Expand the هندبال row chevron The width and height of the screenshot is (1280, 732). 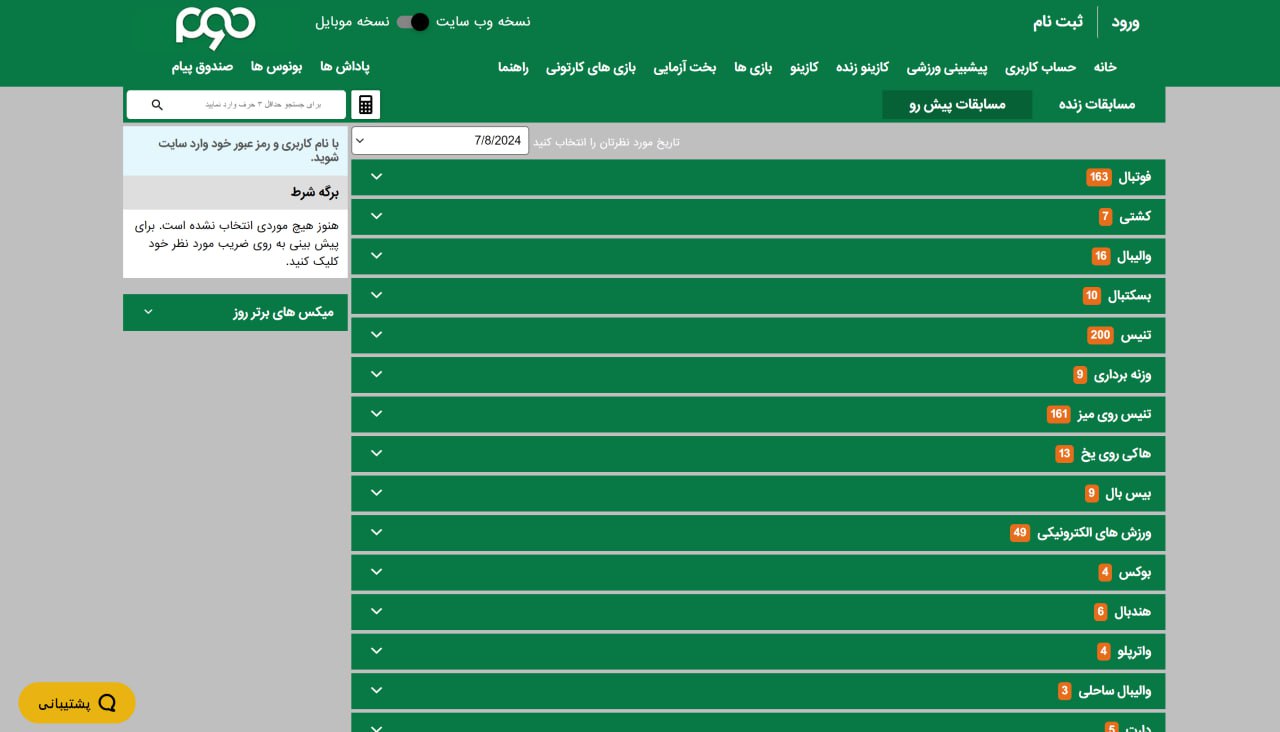click(377, 611)
